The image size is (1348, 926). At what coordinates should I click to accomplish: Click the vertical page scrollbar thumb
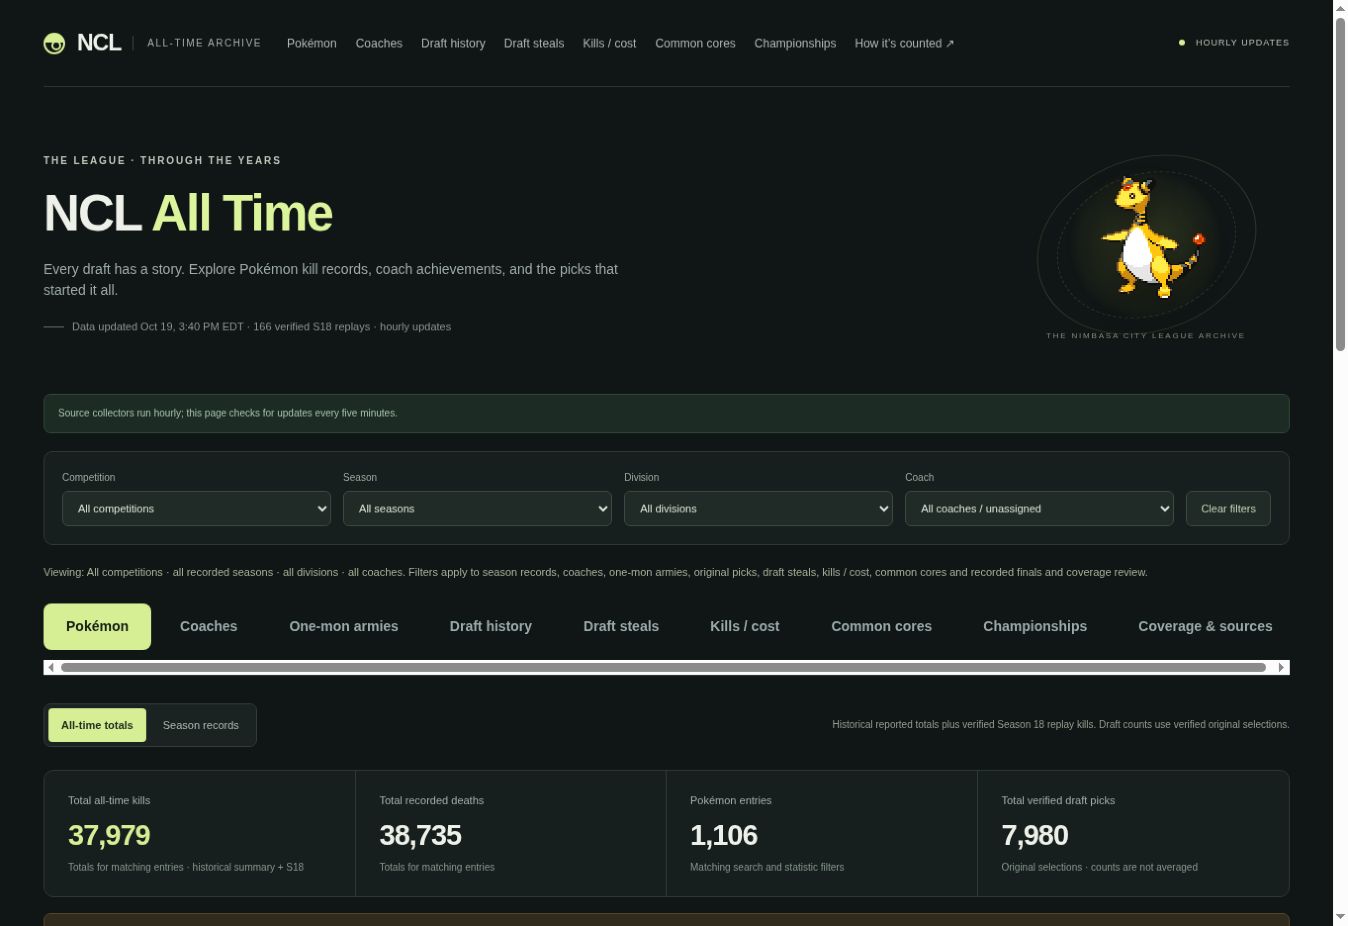point(1340,184)
